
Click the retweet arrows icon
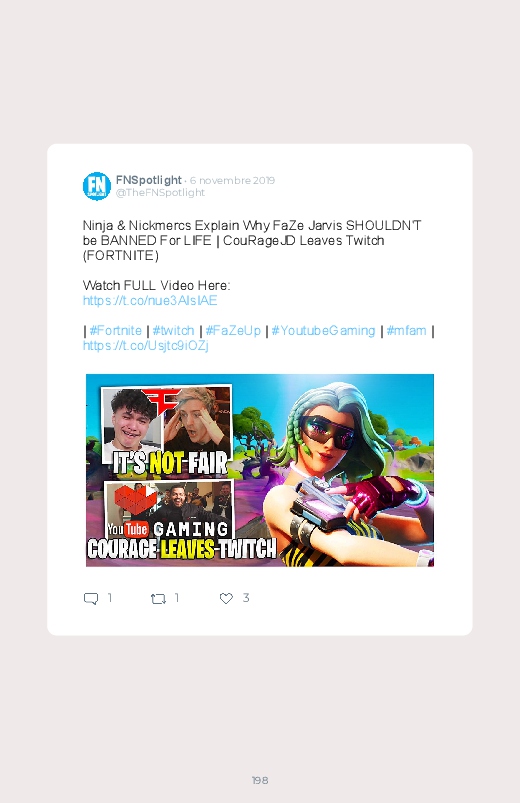pyautogui.click(x=158, y=598)
